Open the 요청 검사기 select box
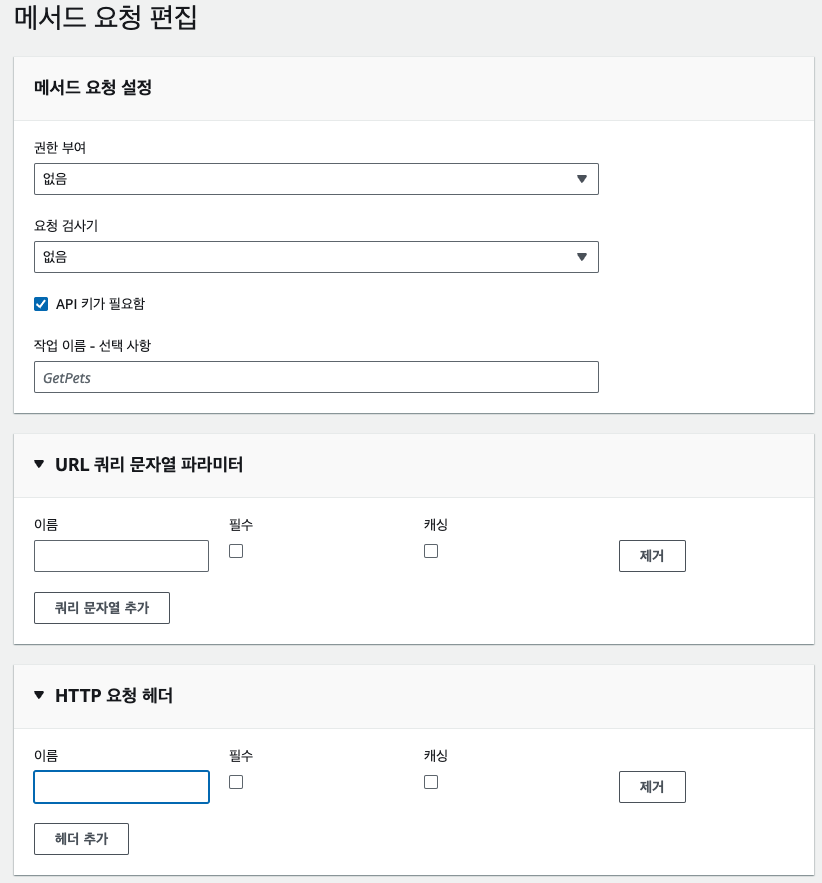 point(315,257)
